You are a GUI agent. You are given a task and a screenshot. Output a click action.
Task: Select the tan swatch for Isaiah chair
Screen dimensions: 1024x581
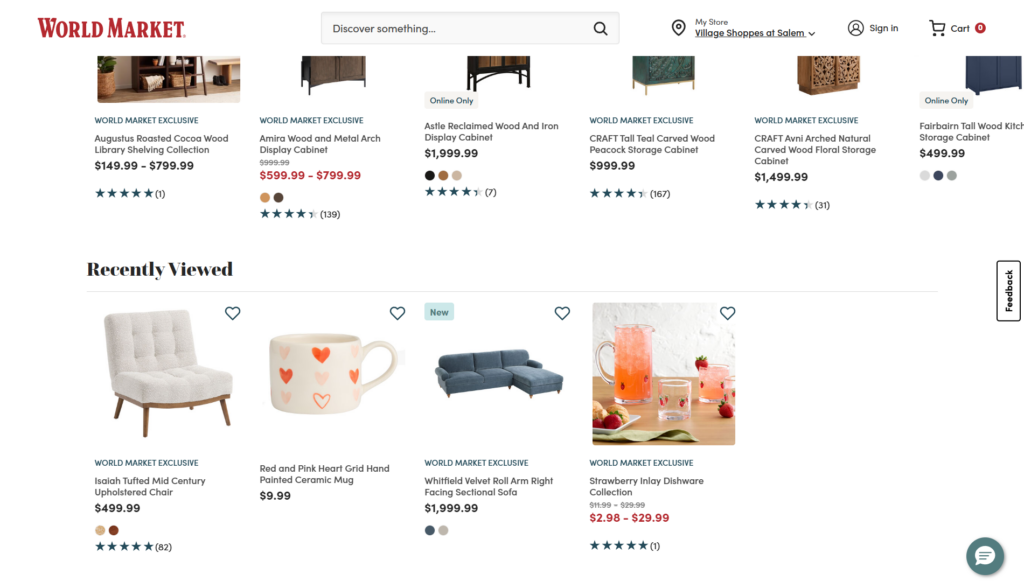[x=100, y=530]
